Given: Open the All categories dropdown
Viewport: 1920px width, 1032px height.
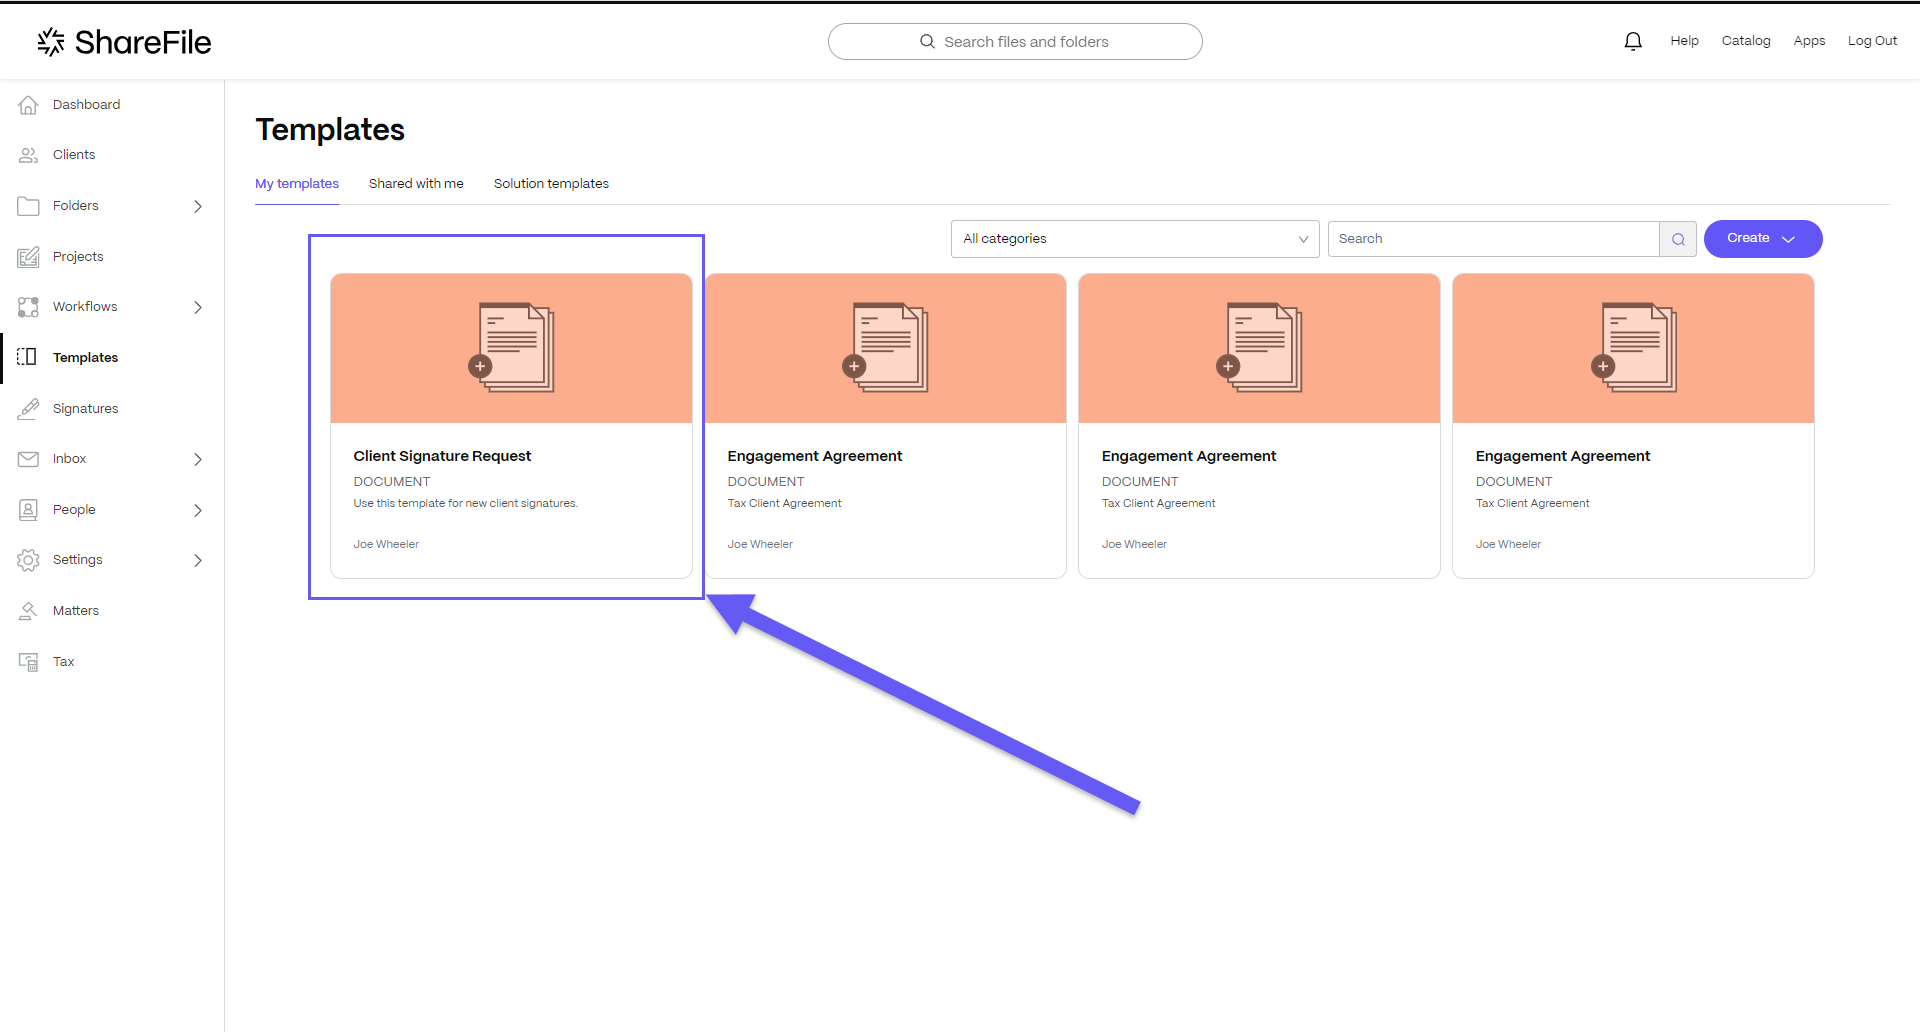Looking at the screenshot, I should [1135, 239].
